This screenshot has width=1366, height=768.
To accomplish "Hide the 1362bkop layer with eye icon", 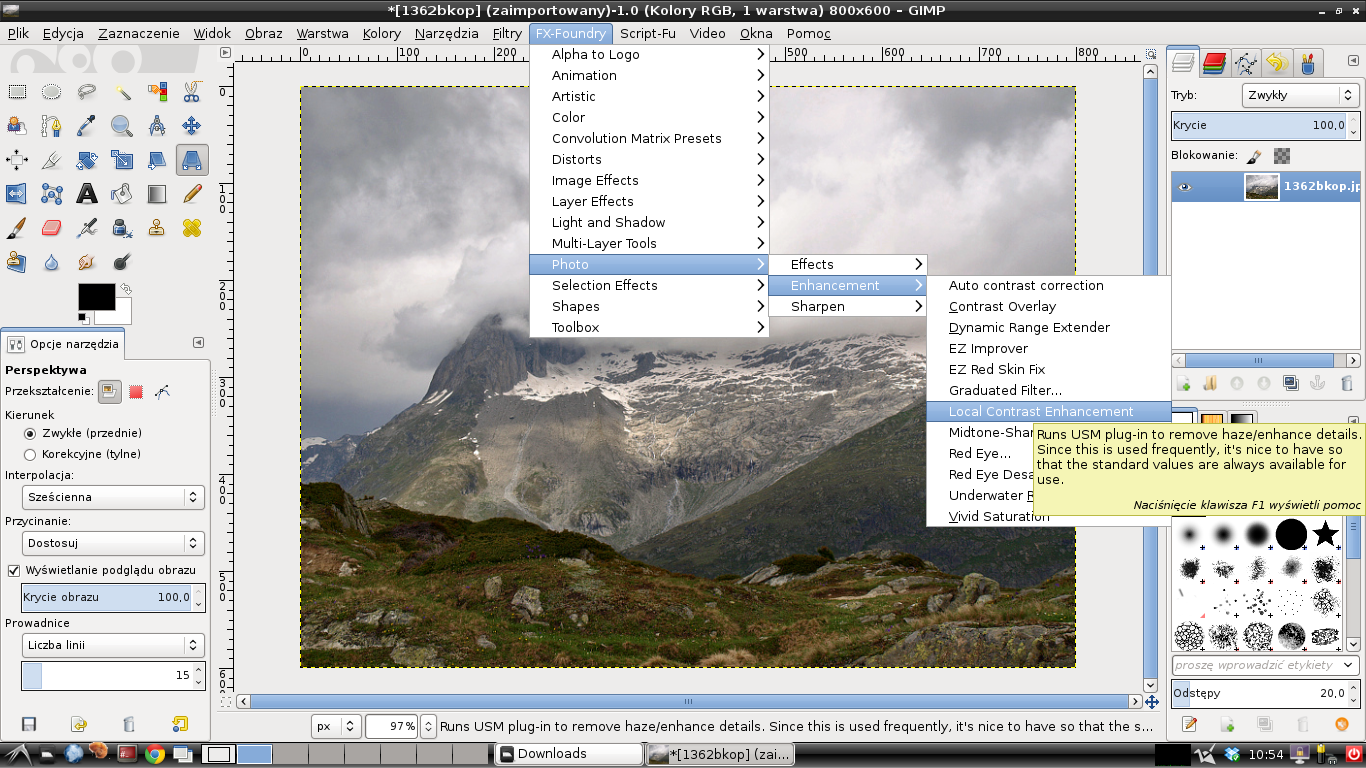I will click(1185, 187).
